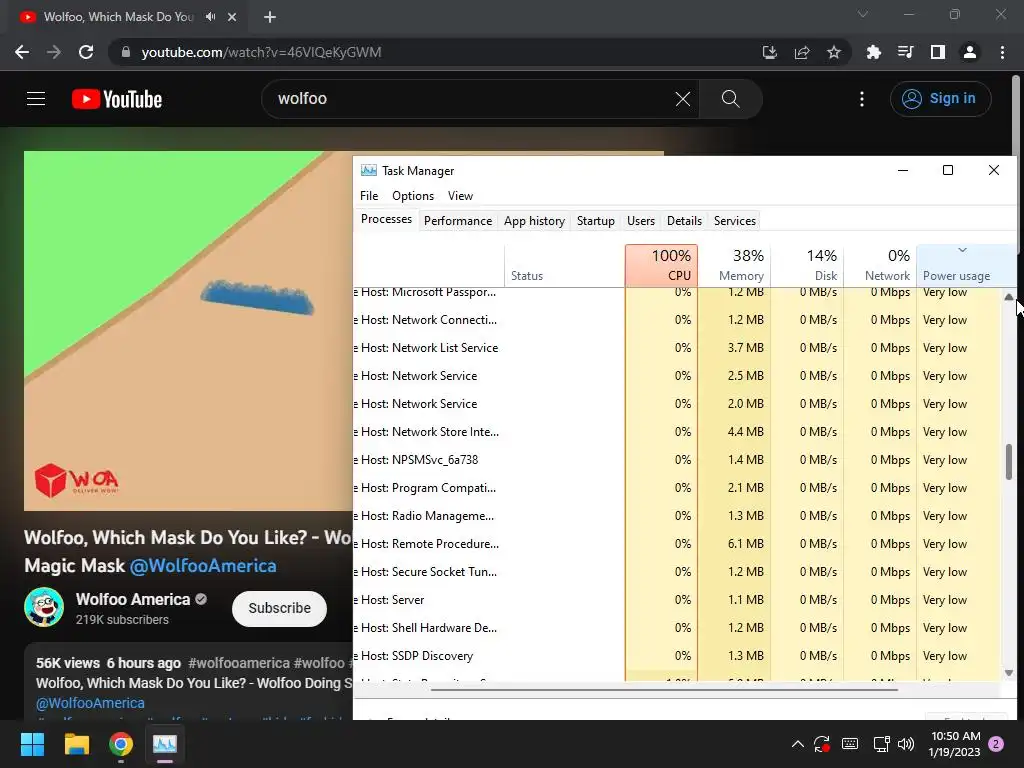Switch to the Performance tab
1024x768 pixels.
coord(458,221)
